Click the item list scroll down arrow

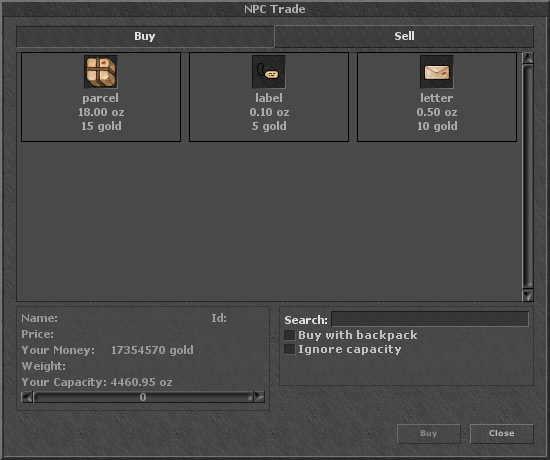(528, 295)
